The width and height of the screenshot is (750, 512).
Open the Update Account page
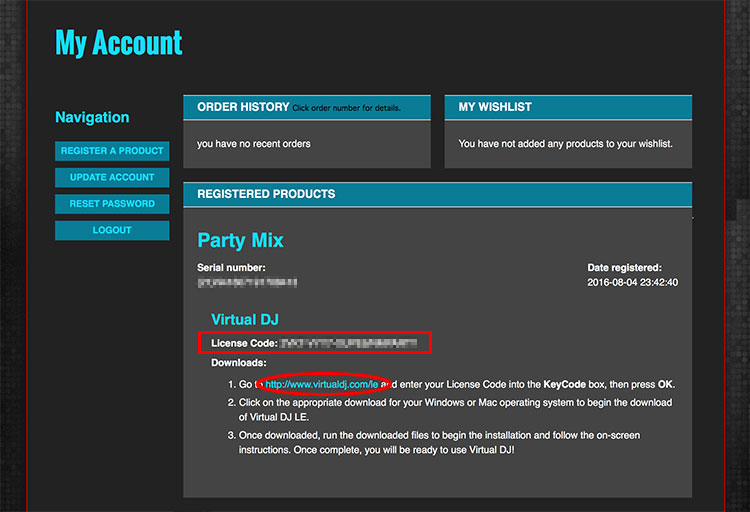pyautogui.click(x=112, y=177)
